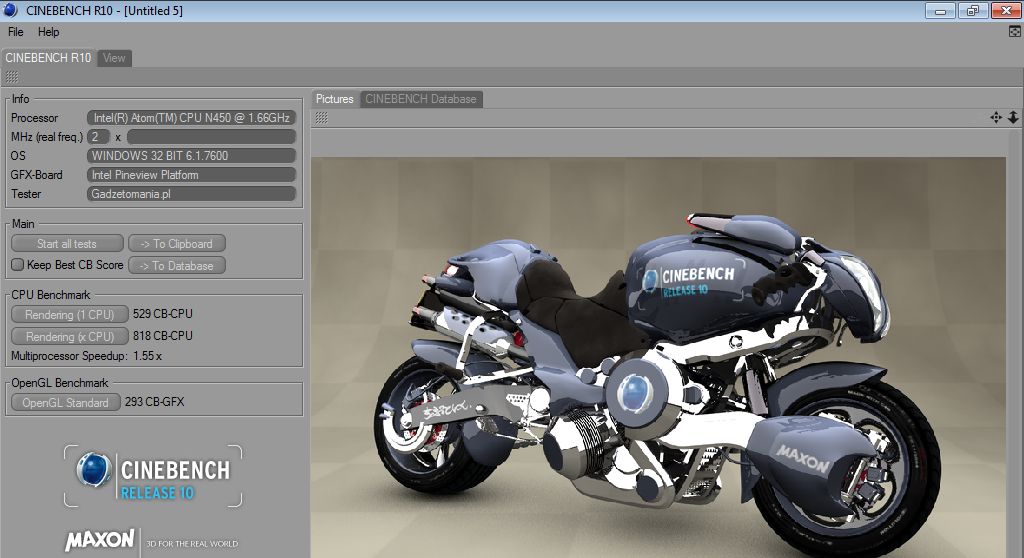
Task: Click Start all tests button
Action: coord(67,244)
